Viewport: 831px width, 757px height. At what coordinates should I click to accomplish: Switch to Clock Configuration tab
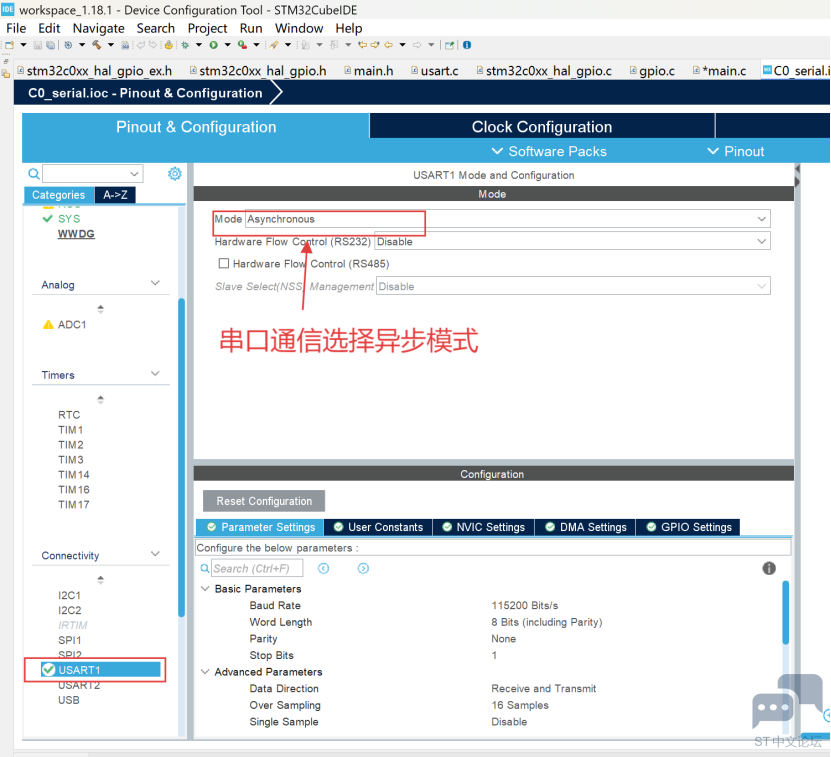[x=542, y=127]
